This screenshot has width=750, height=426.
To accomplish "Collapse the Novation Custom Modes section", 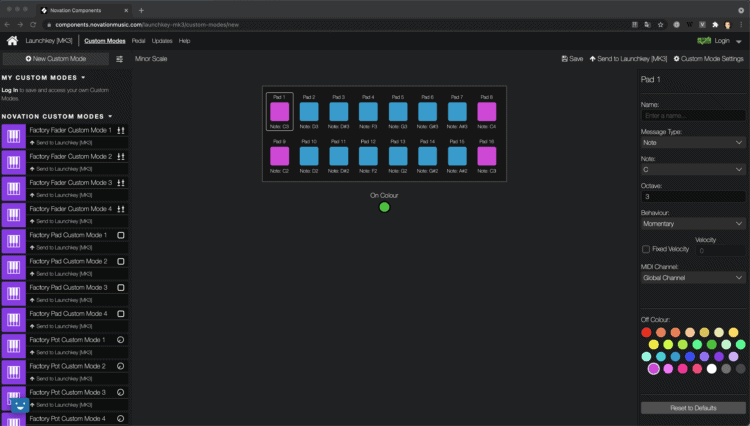I will 110,116.
